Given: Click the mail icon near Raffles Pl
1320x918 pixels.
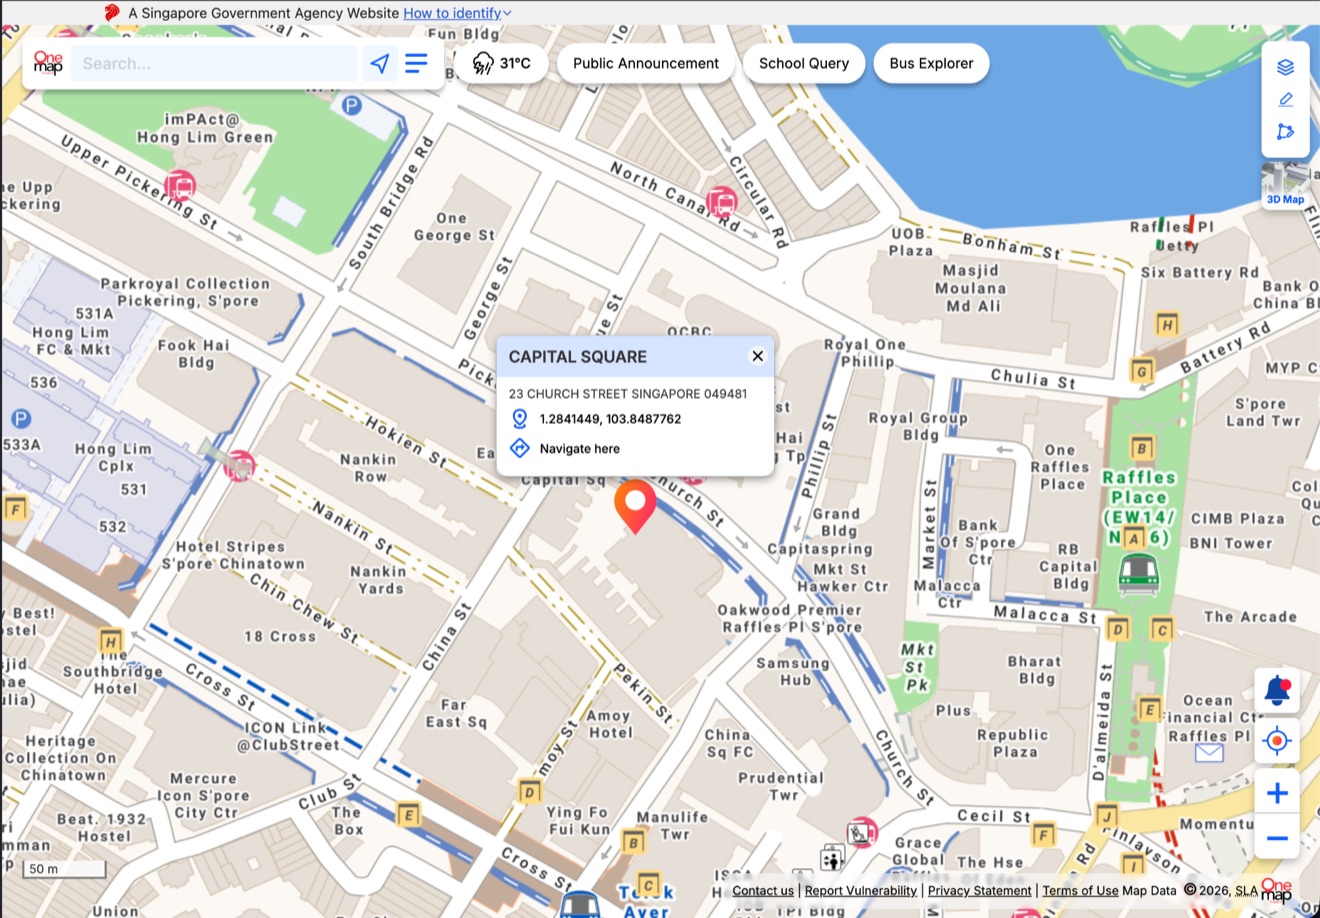Looking at the screenshot, I should (1209, 752).
